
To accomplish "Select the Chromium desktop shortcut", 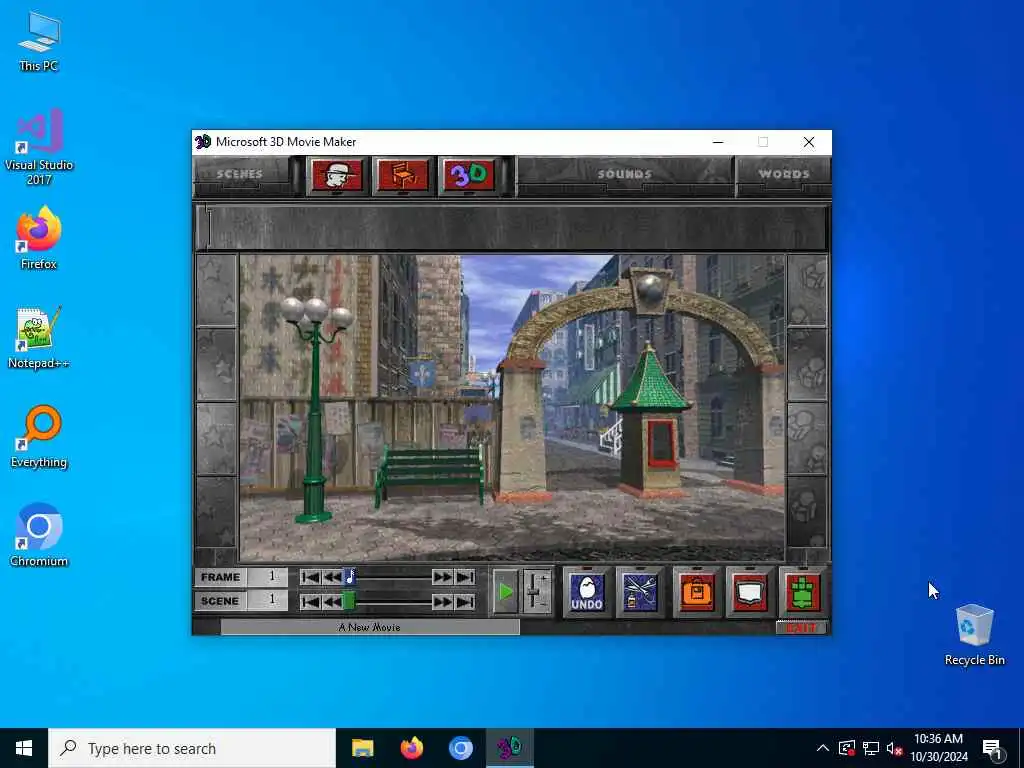I will click(x=39, y=535).
